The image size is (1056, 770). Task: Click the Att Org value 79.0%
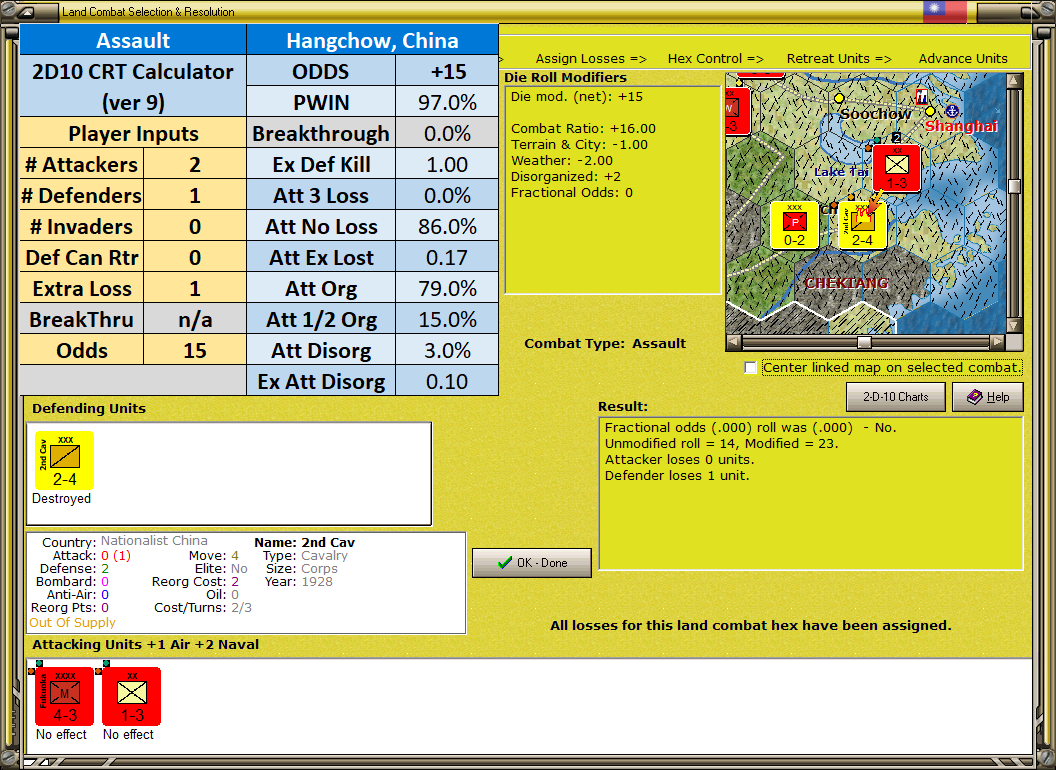pyautogui.click(x=447, y=288)
